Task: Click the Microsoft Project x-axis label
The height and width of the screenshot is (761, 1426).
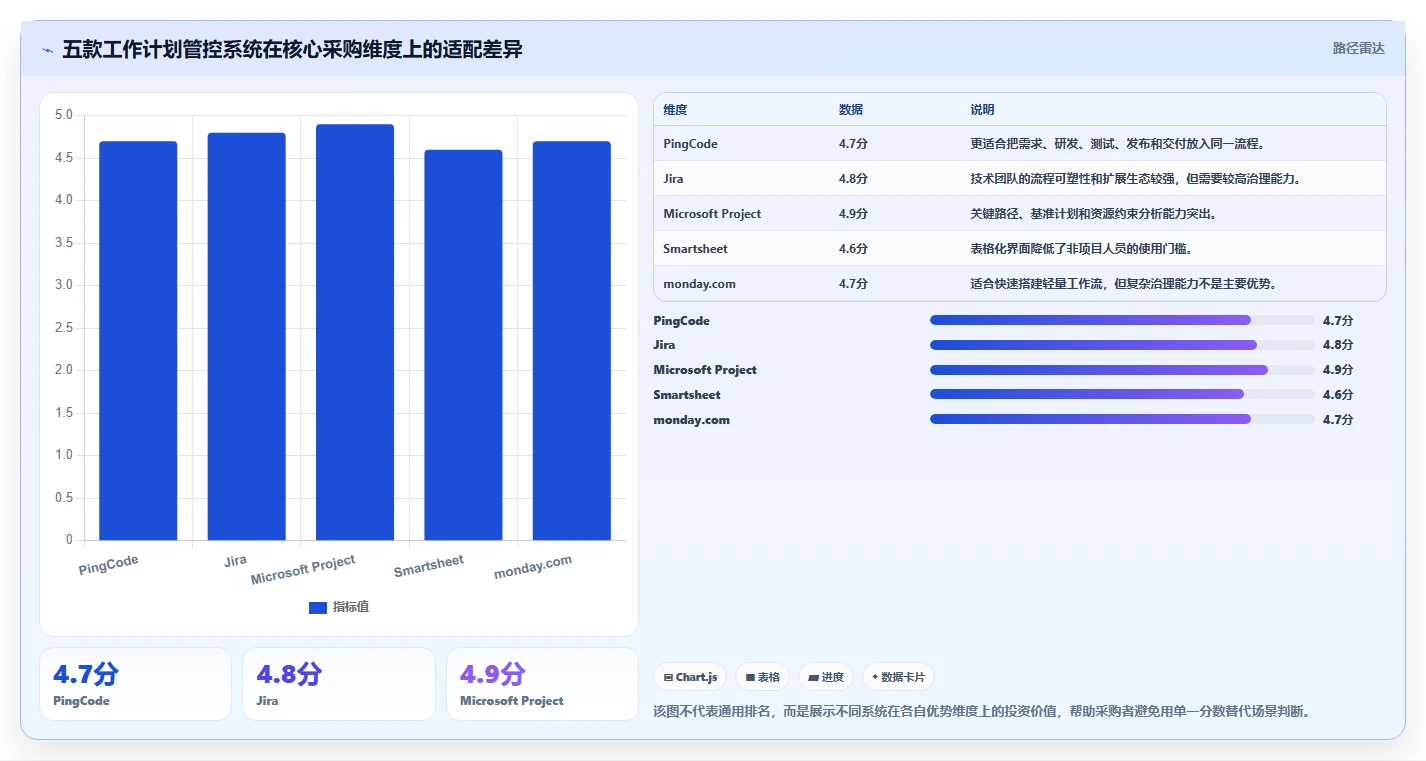Action: (303, 570)
